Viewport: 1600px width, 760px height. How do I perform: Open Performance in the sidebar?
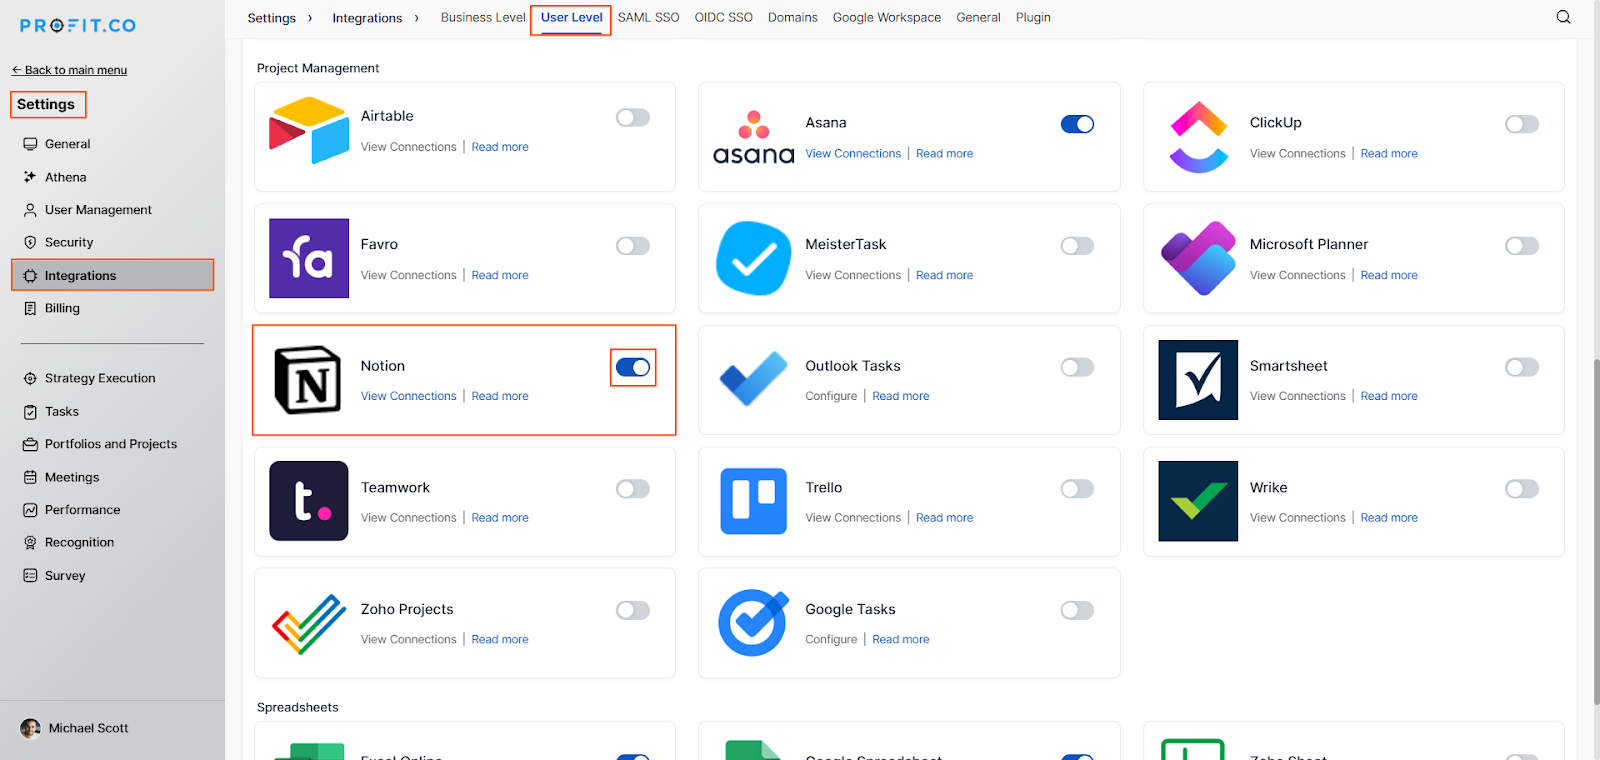(83, 510)
